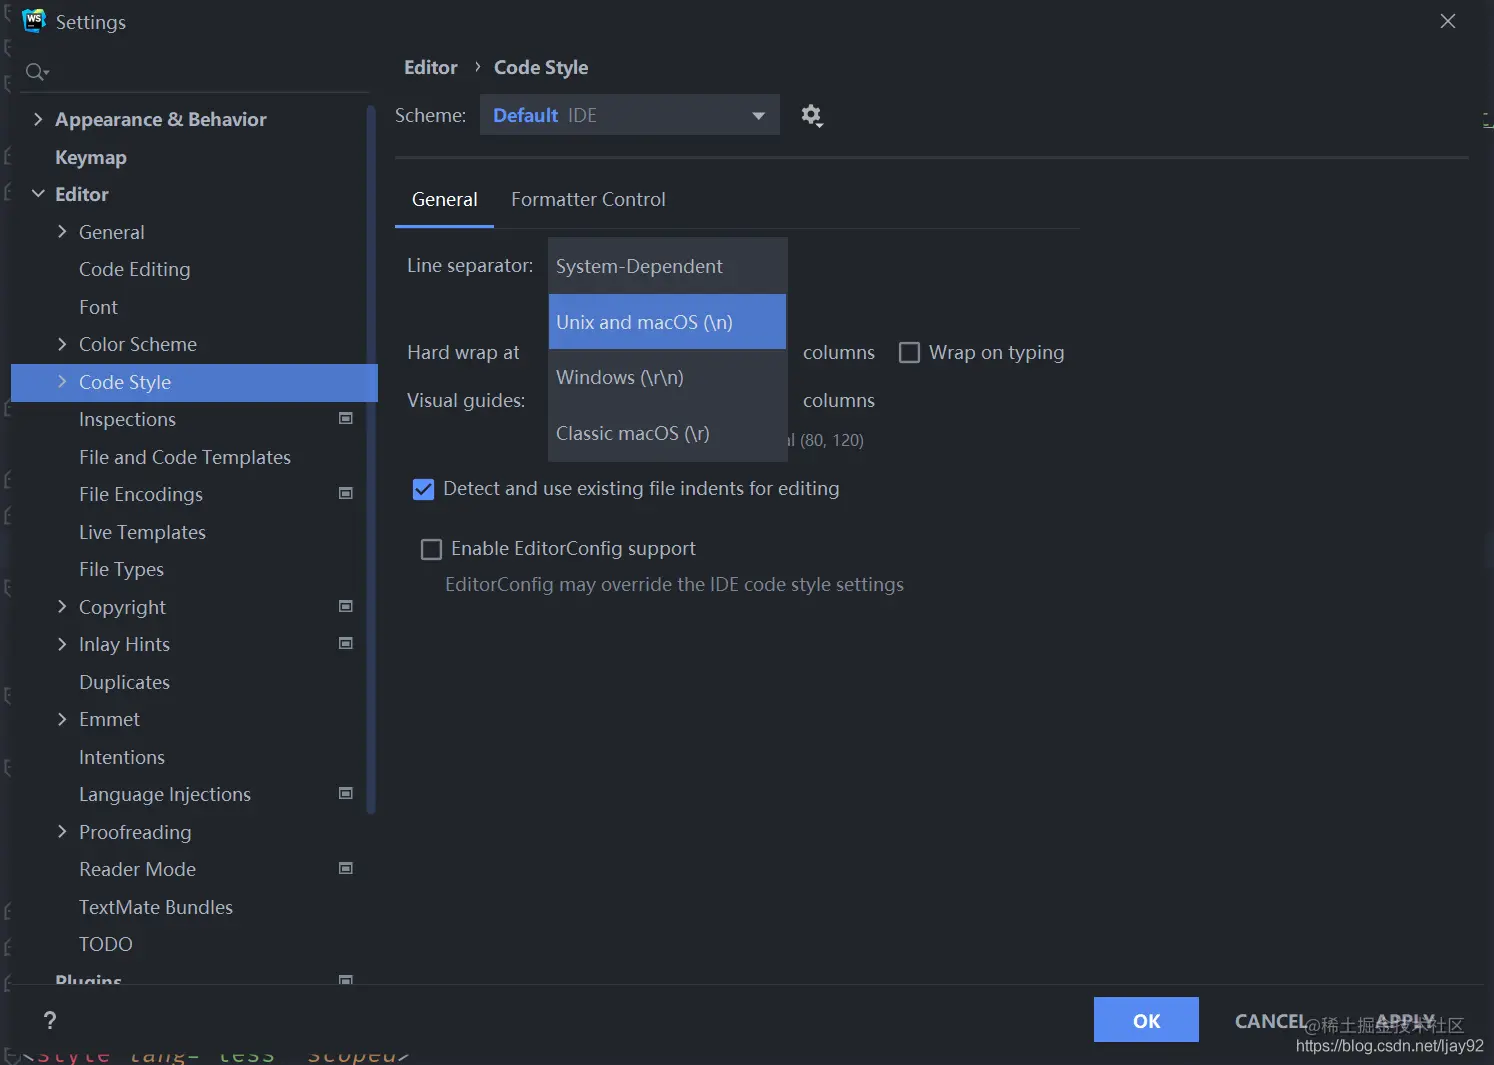The width and height of the screenshot is (1494, 1065).
Task: Click the help question mark icon
Action: click(x=50, y=1020)
